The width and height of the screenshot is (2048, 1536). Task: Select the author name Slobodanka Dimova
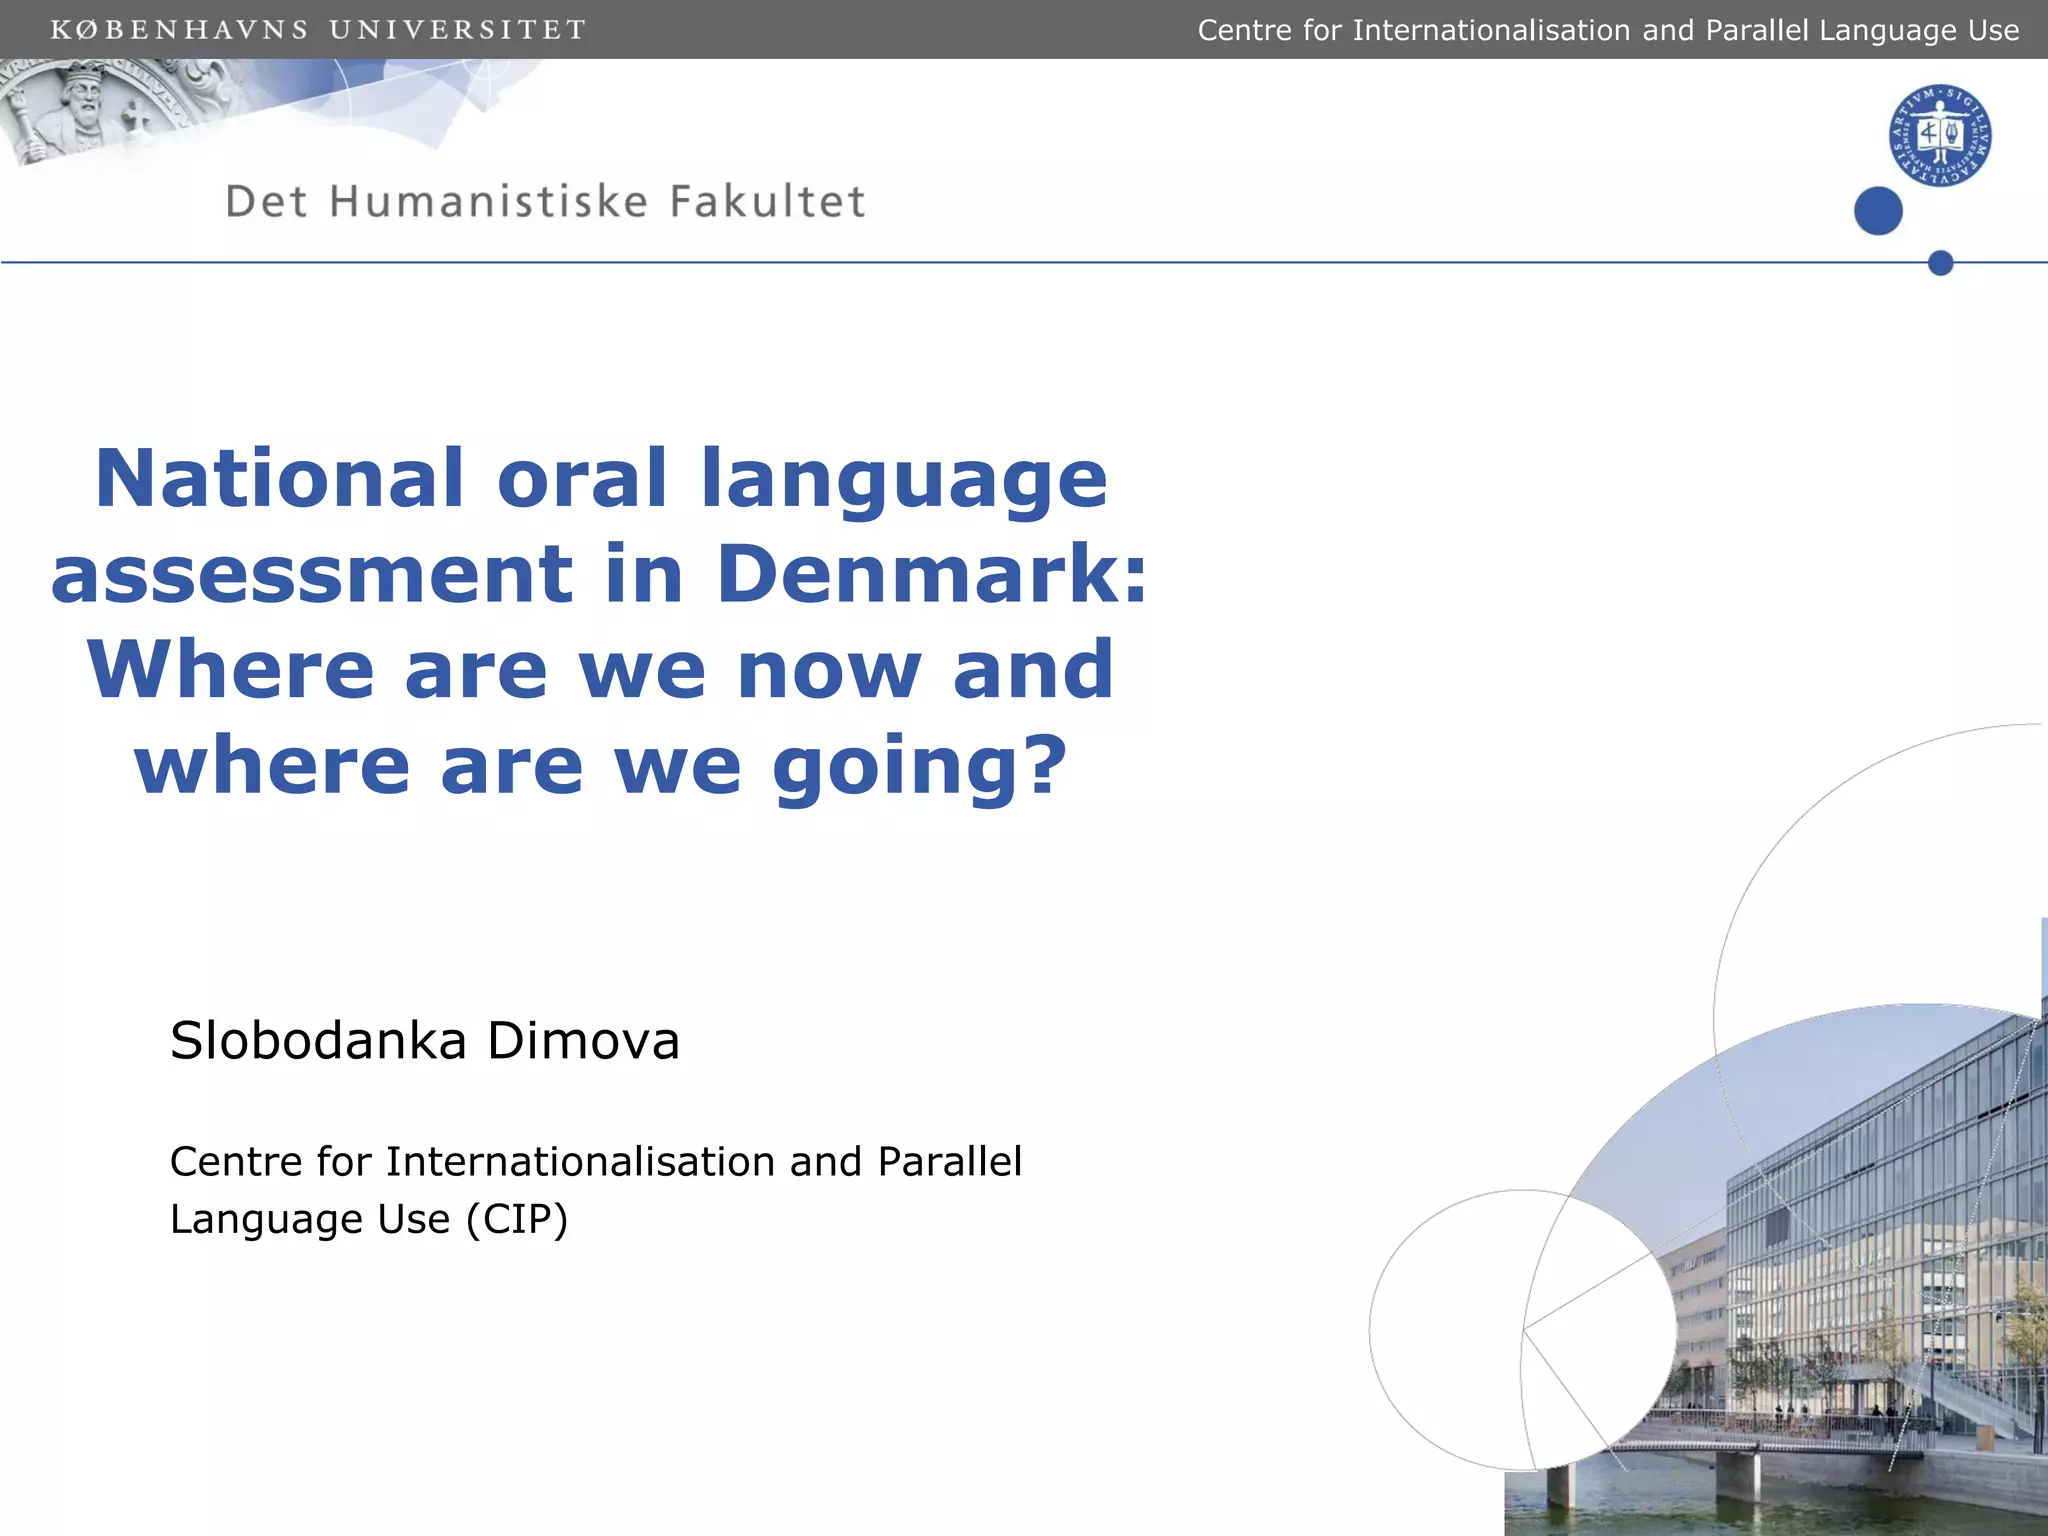(x=425, y=1040)
